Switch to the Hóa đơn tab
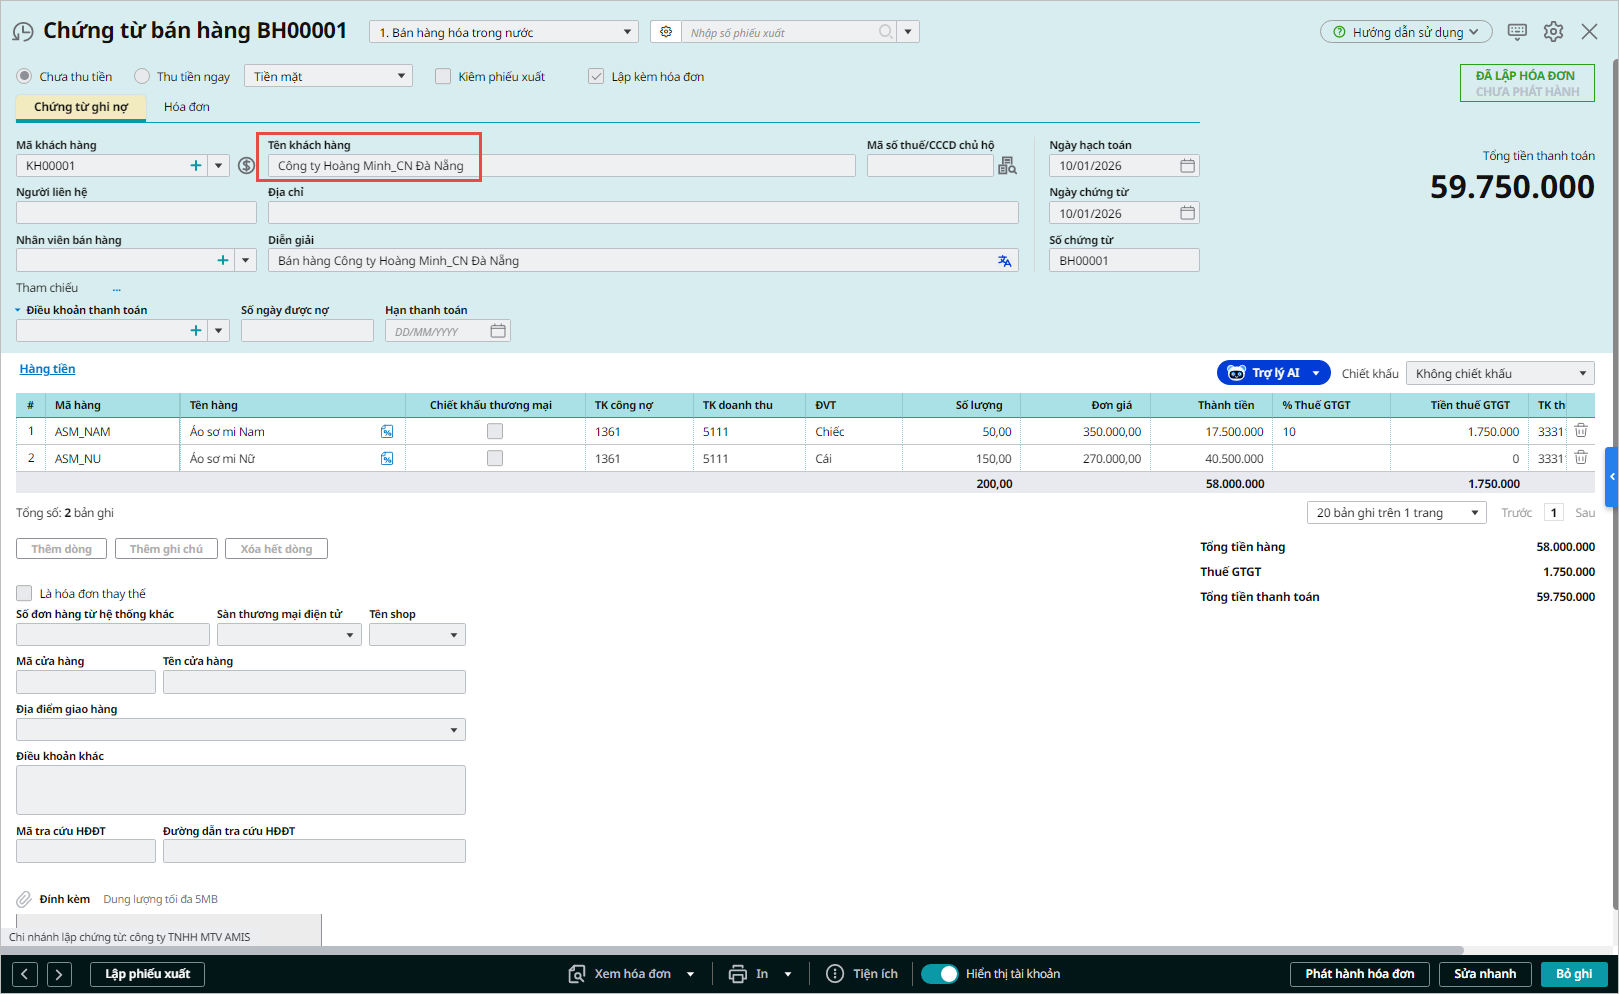Screen dimensions: 1619x994 click(187, 107)
